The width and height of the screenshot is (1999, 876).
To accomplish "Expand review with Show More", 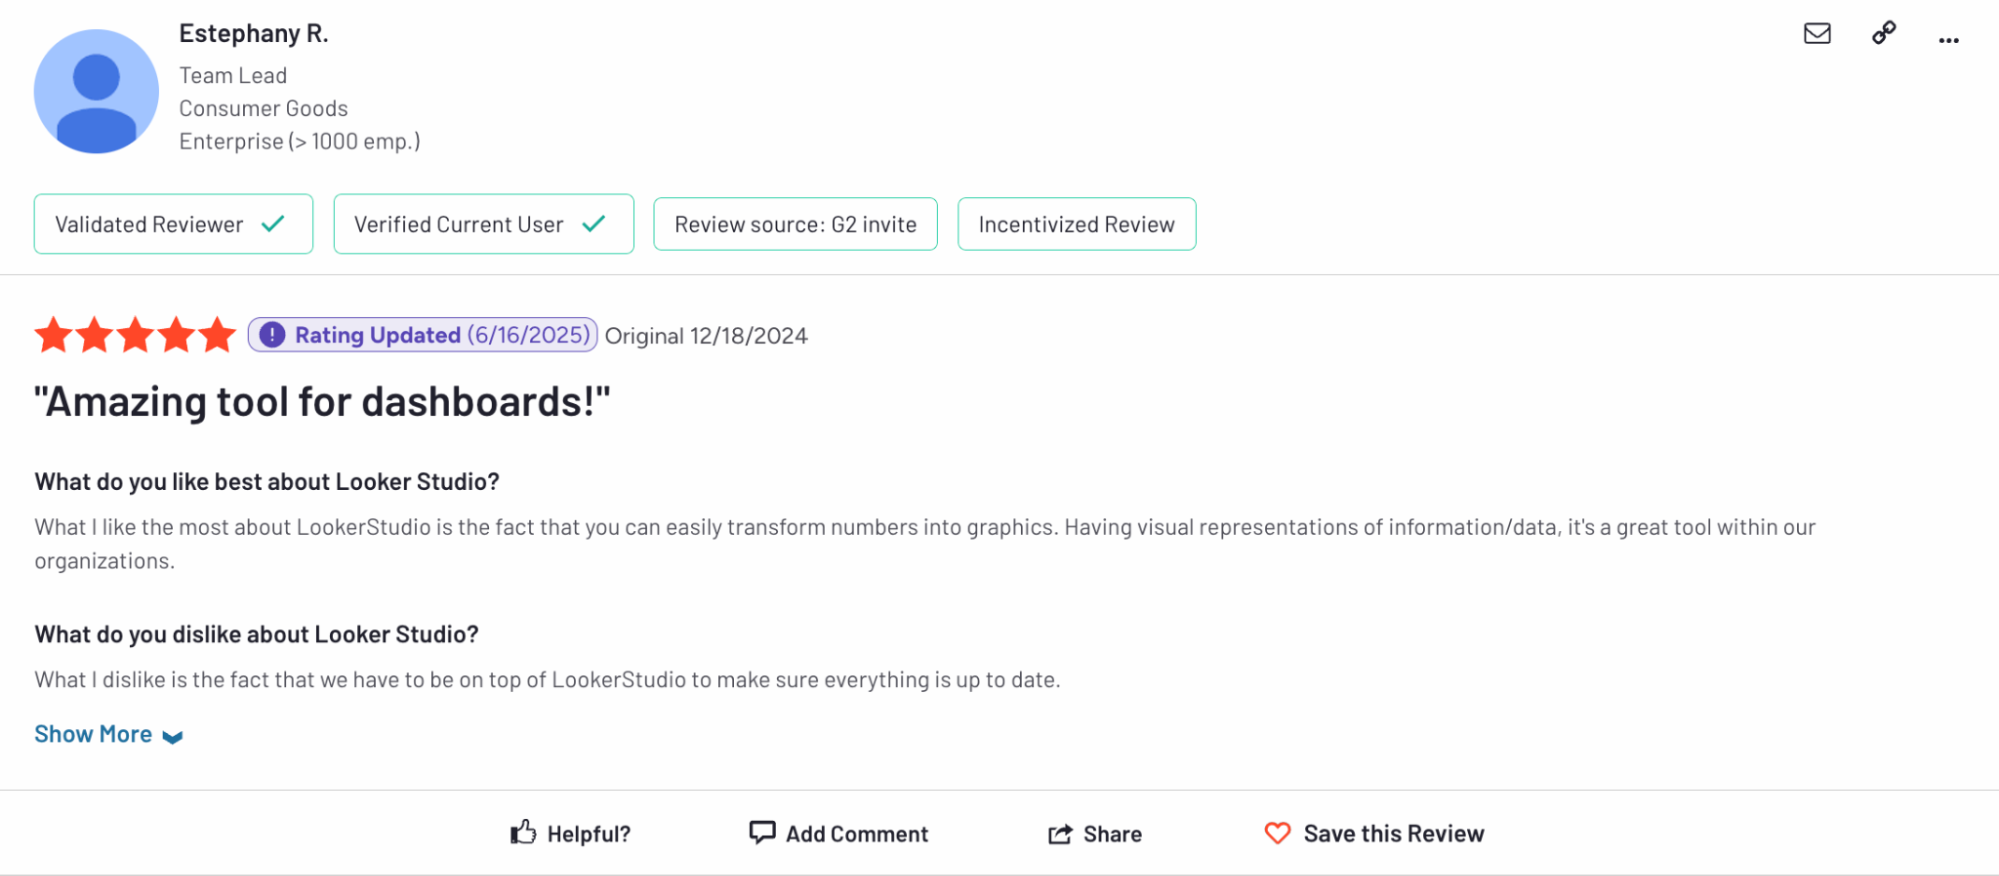I will pyautogui.click(x=108, y=734).
